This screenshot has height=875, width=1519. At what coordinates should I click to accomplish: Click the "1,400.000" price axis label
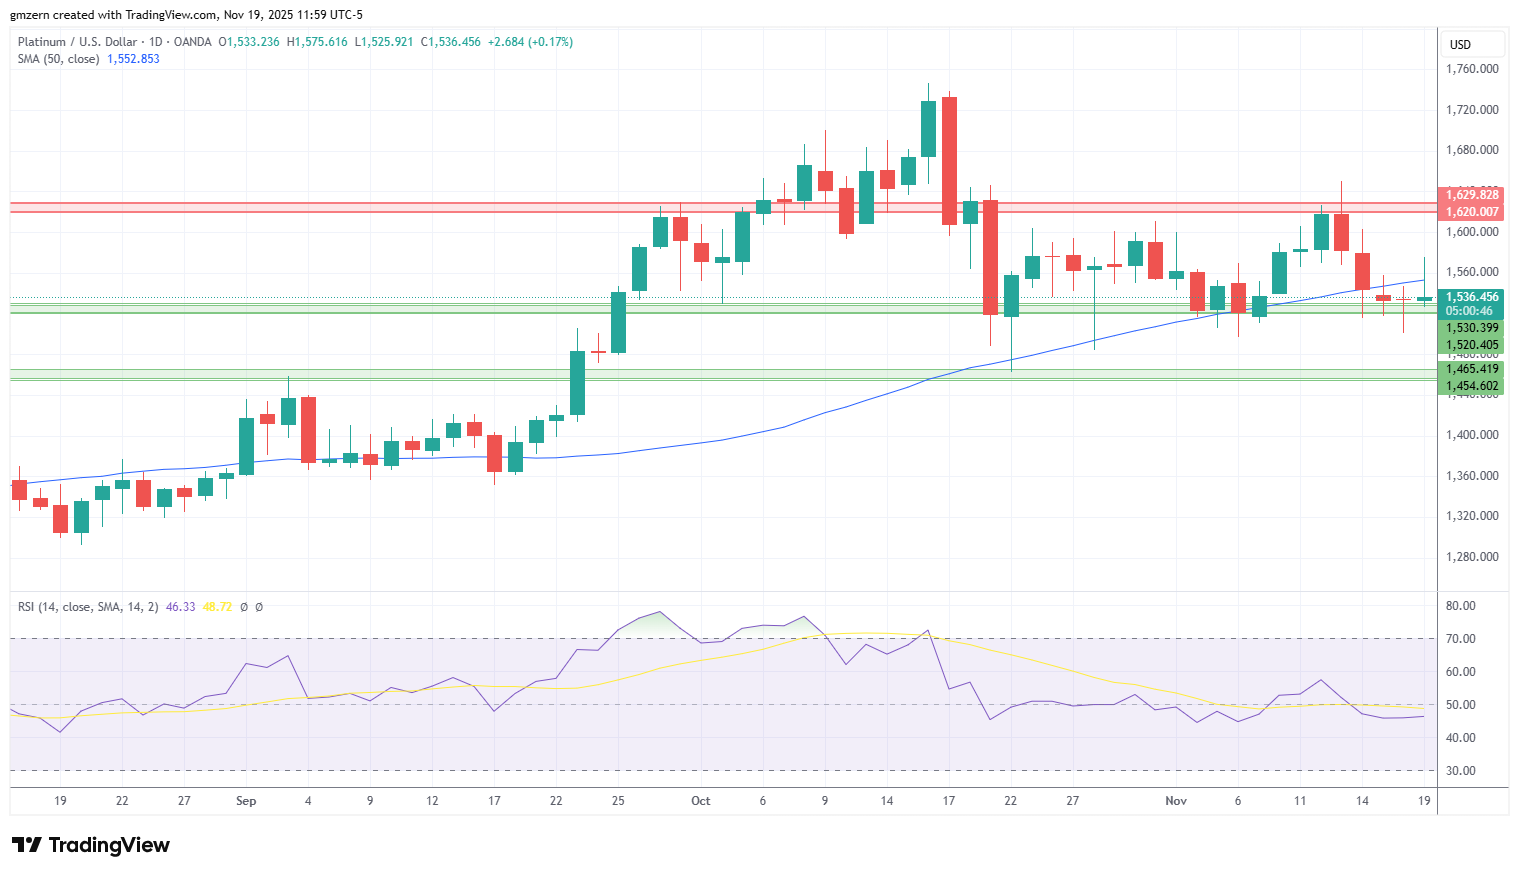(x=1472, y=435)
